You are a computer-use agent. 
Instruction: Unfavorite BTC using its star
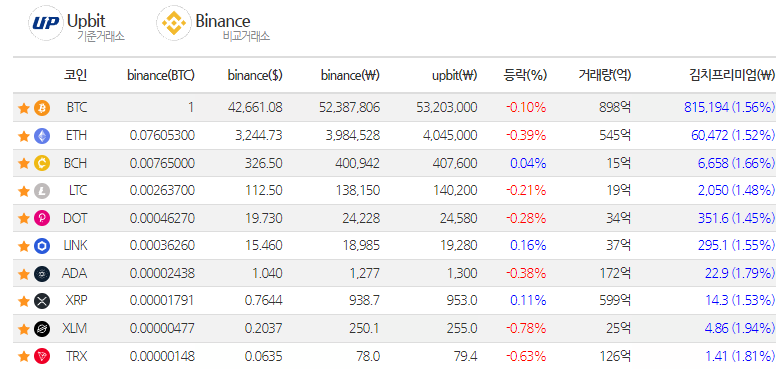coord(23,108)
